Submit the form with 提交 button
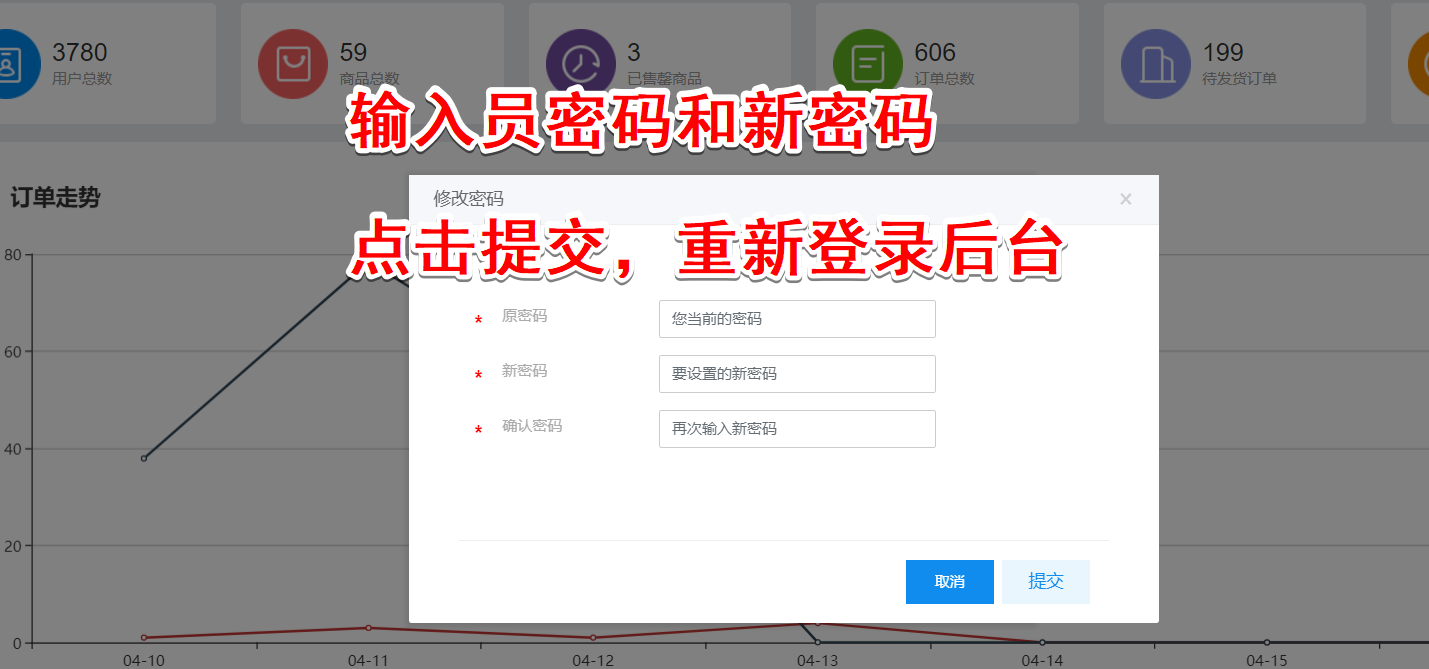Viewport: 1429px width, 669px height. click(x=1046, y=582)
